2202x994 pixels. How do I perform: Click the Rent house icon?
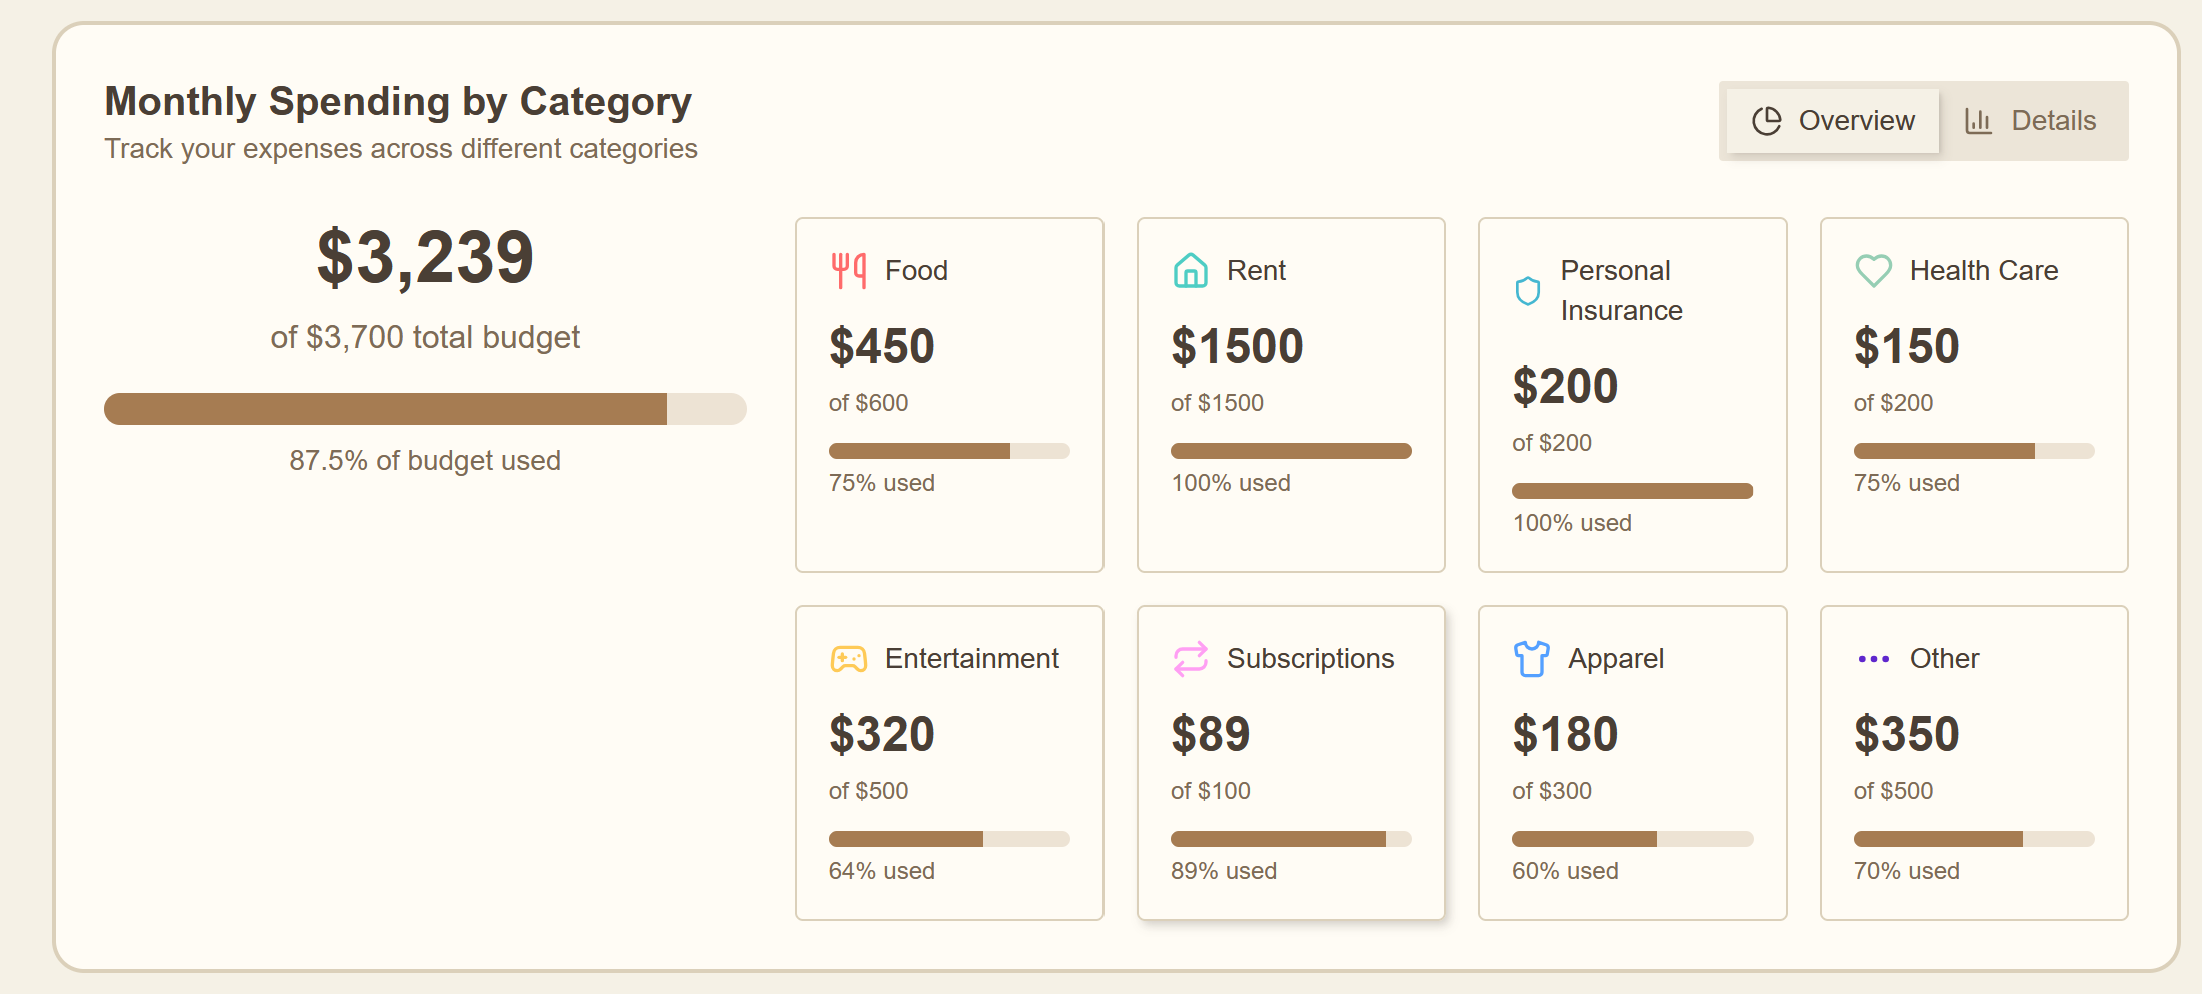point(1190,270)
